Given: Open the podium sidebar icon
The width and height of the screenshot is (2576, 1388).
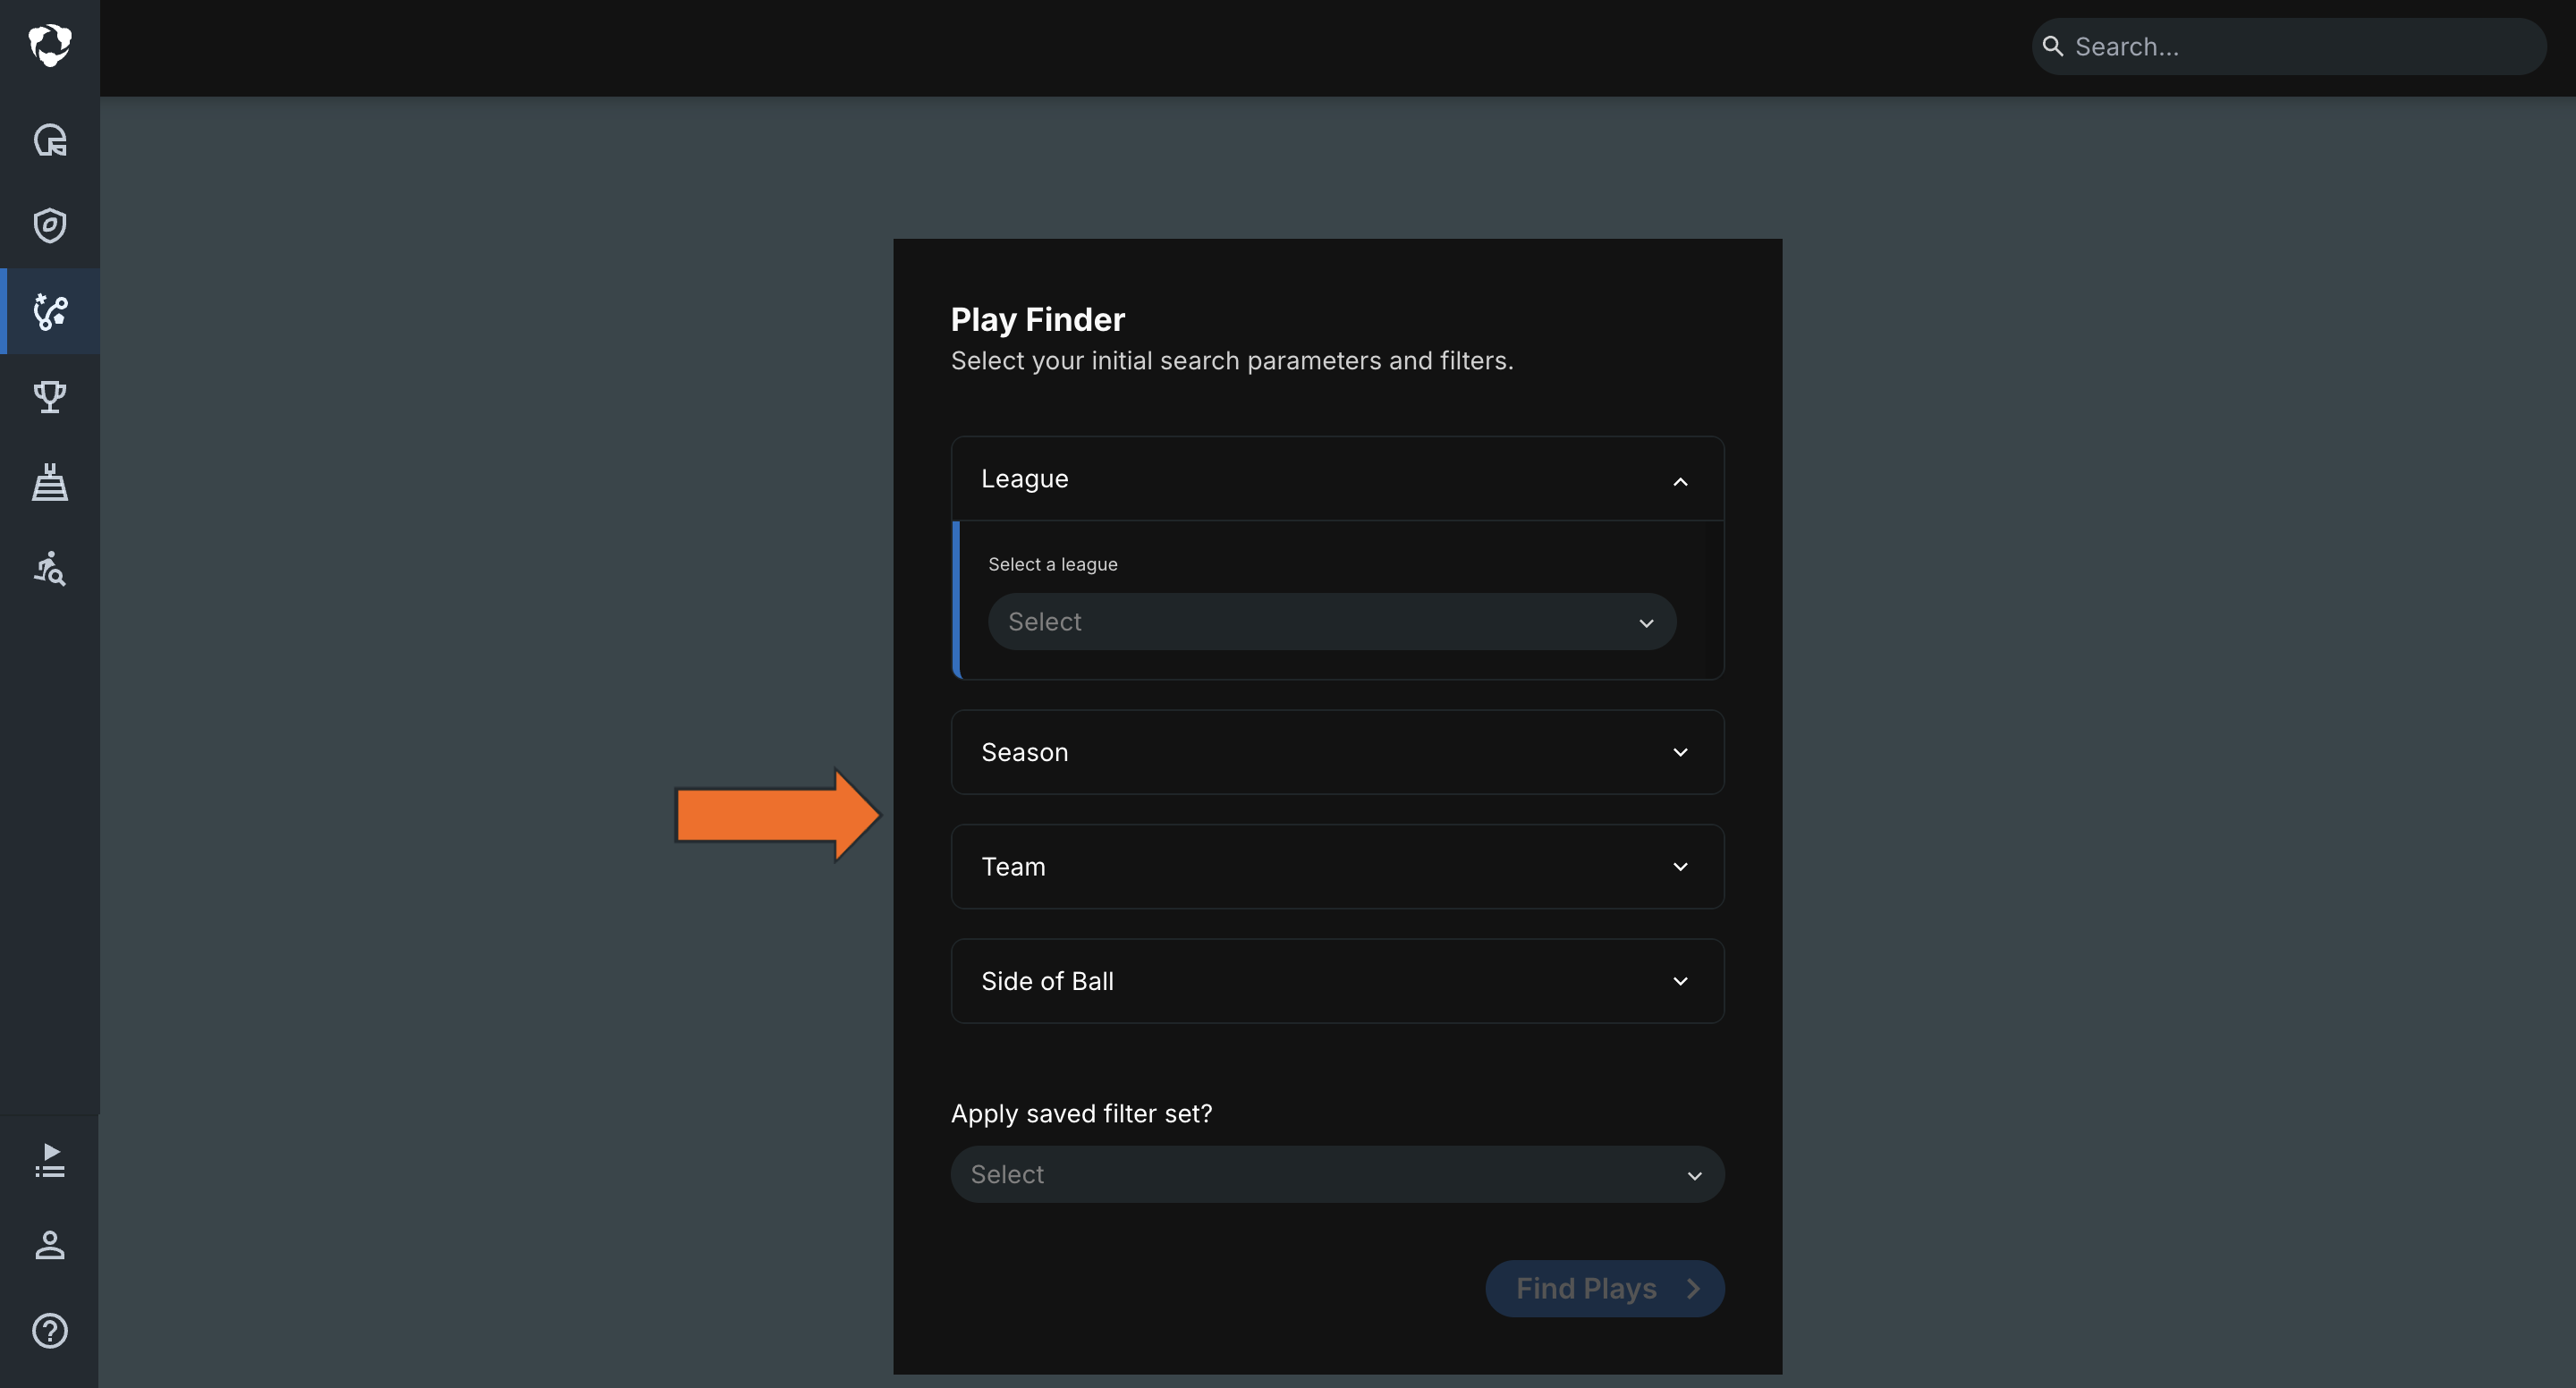Looking at the screenshot, I should [50, 482].
